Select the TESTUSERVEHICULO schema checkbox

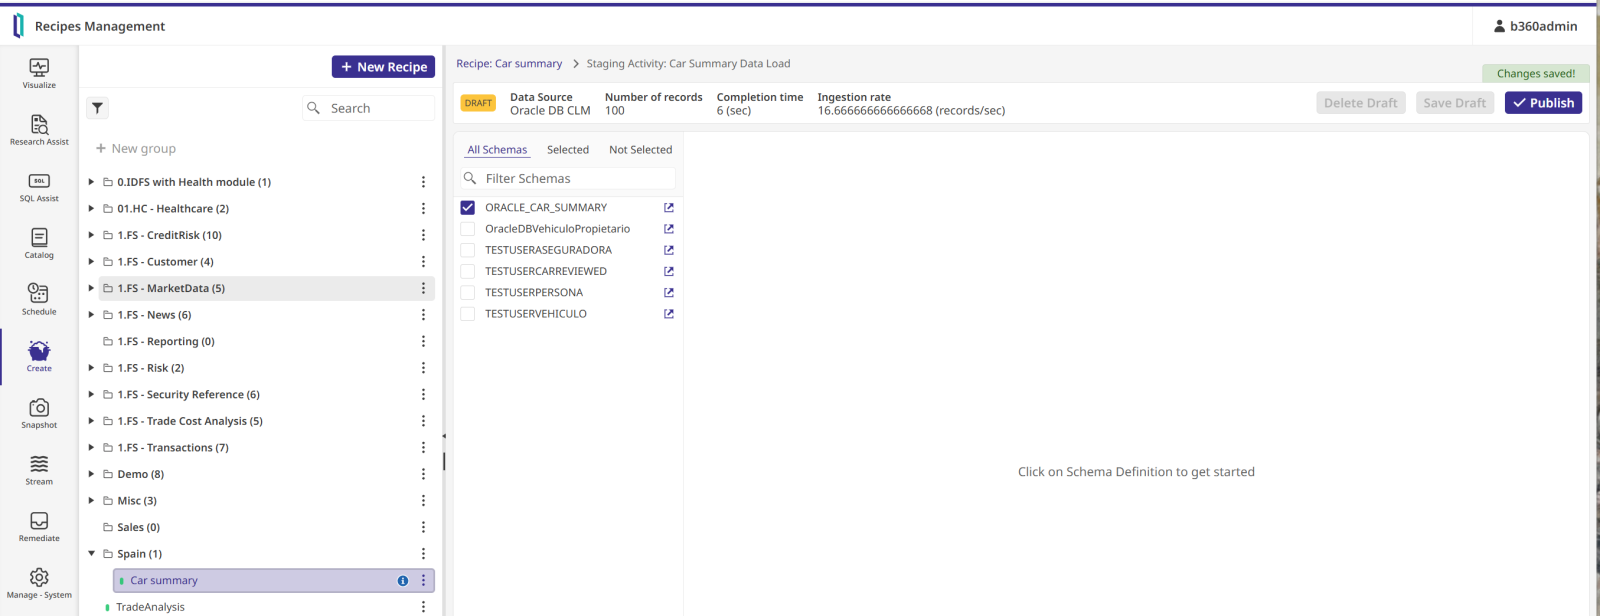point(467,314)
